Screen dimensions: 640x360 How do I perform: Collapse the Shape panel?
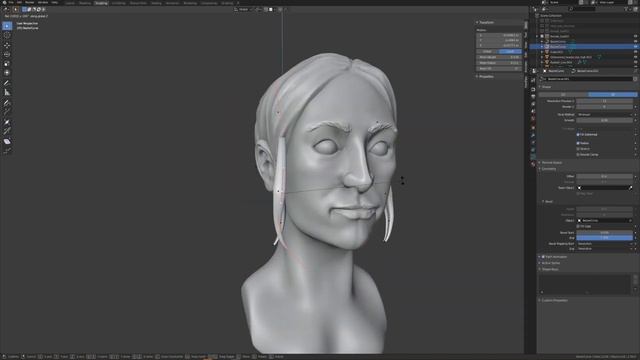tap(545, 87)
